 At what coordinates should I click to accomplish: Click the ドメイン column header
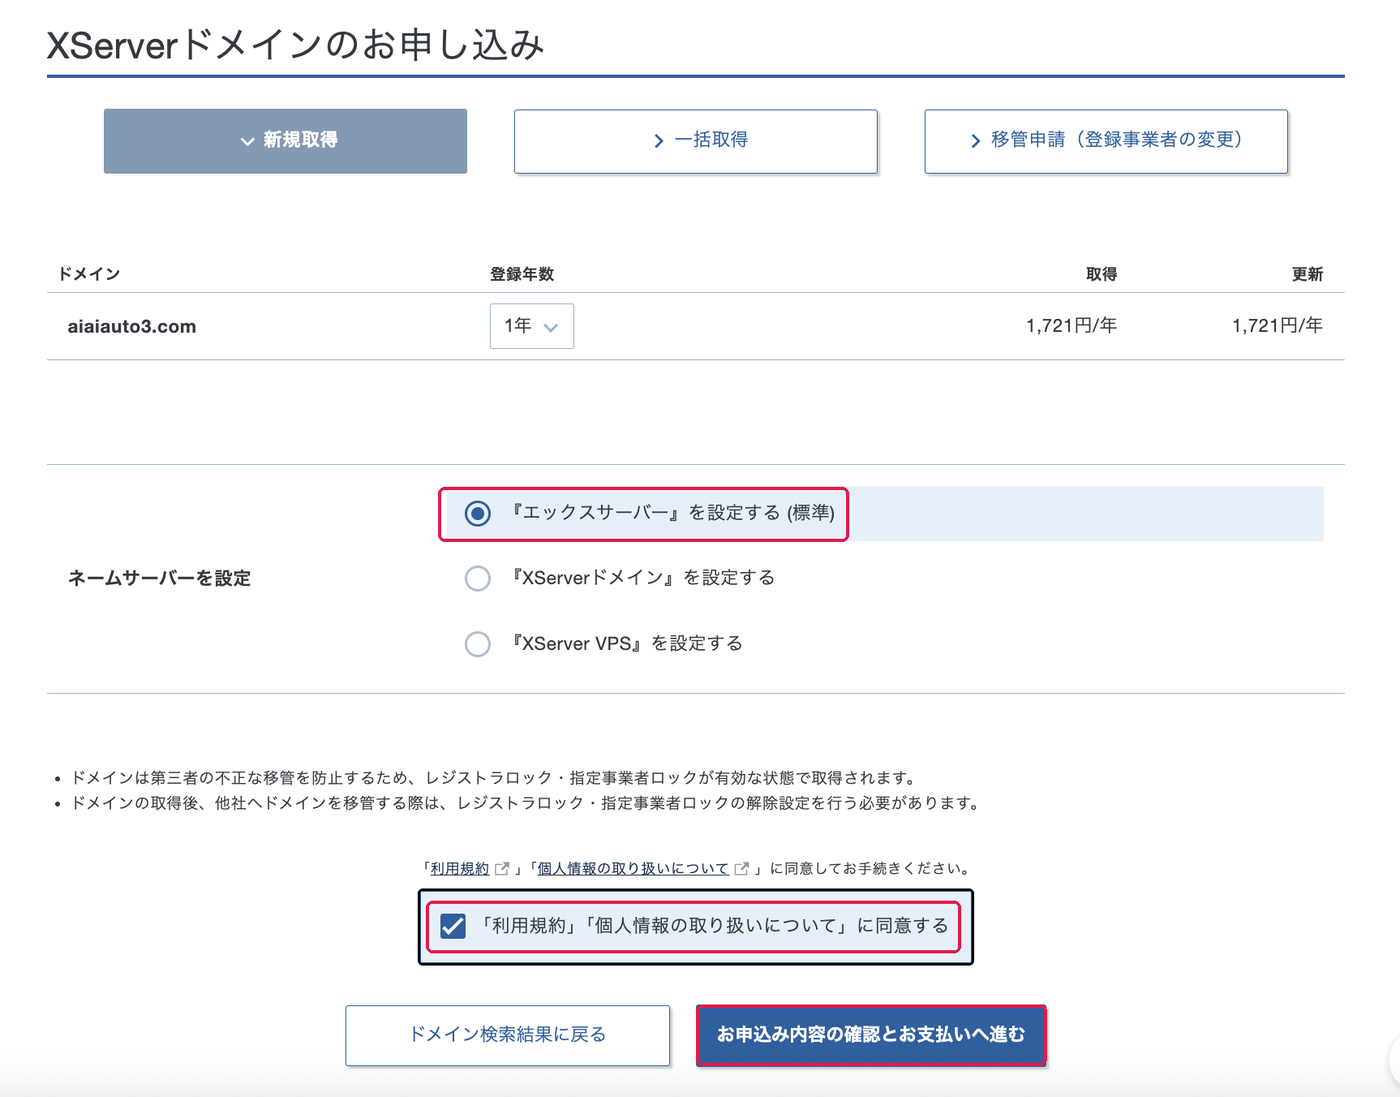(x=89, y=274)
